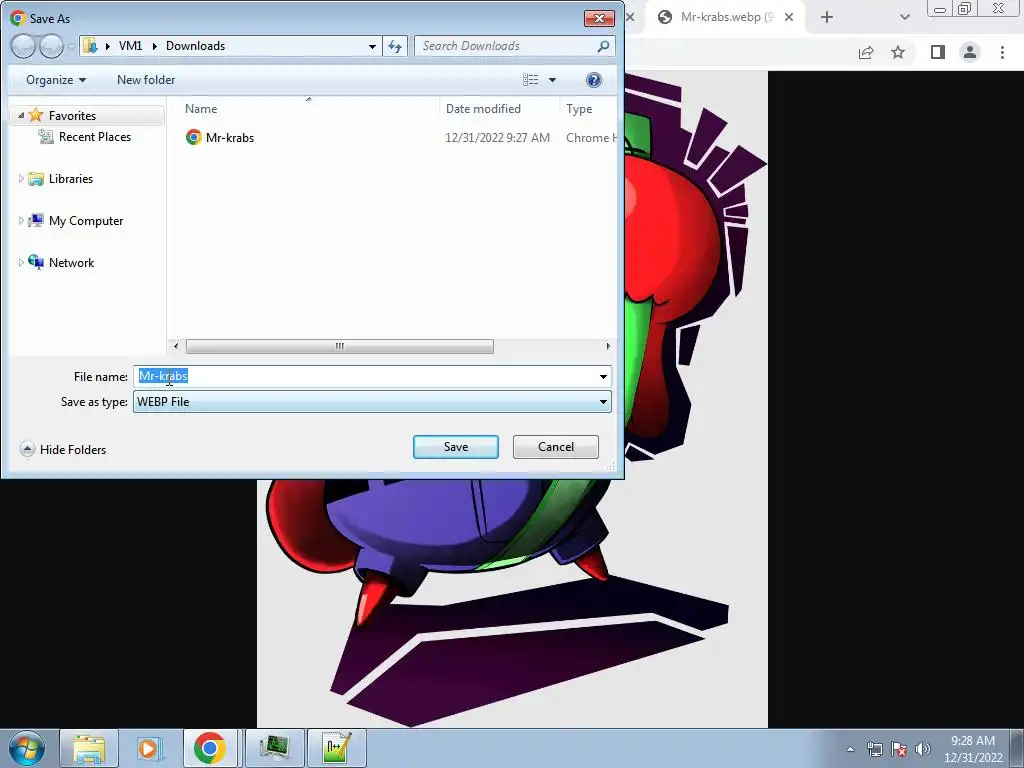Image resolution: width=1024 pixels, height=768 pixels.
Task: Create a New folder
Action: click(x=146, y=80)
